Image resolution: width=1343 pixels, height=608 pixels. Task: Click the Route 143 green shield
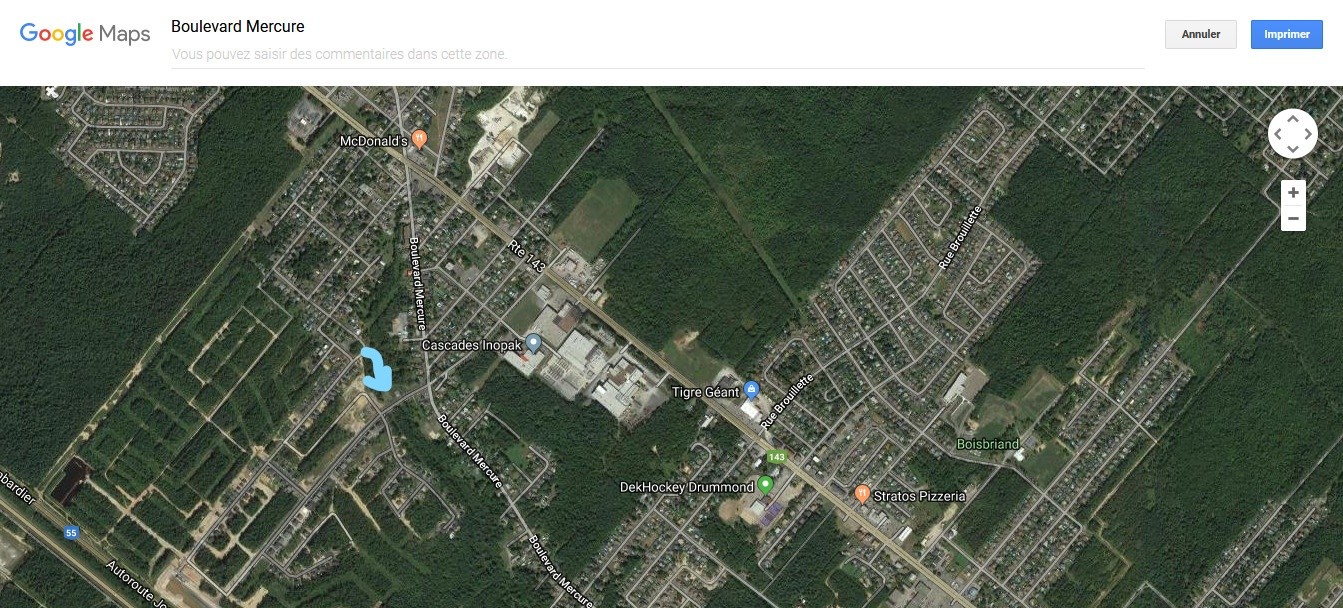(777, 457)
